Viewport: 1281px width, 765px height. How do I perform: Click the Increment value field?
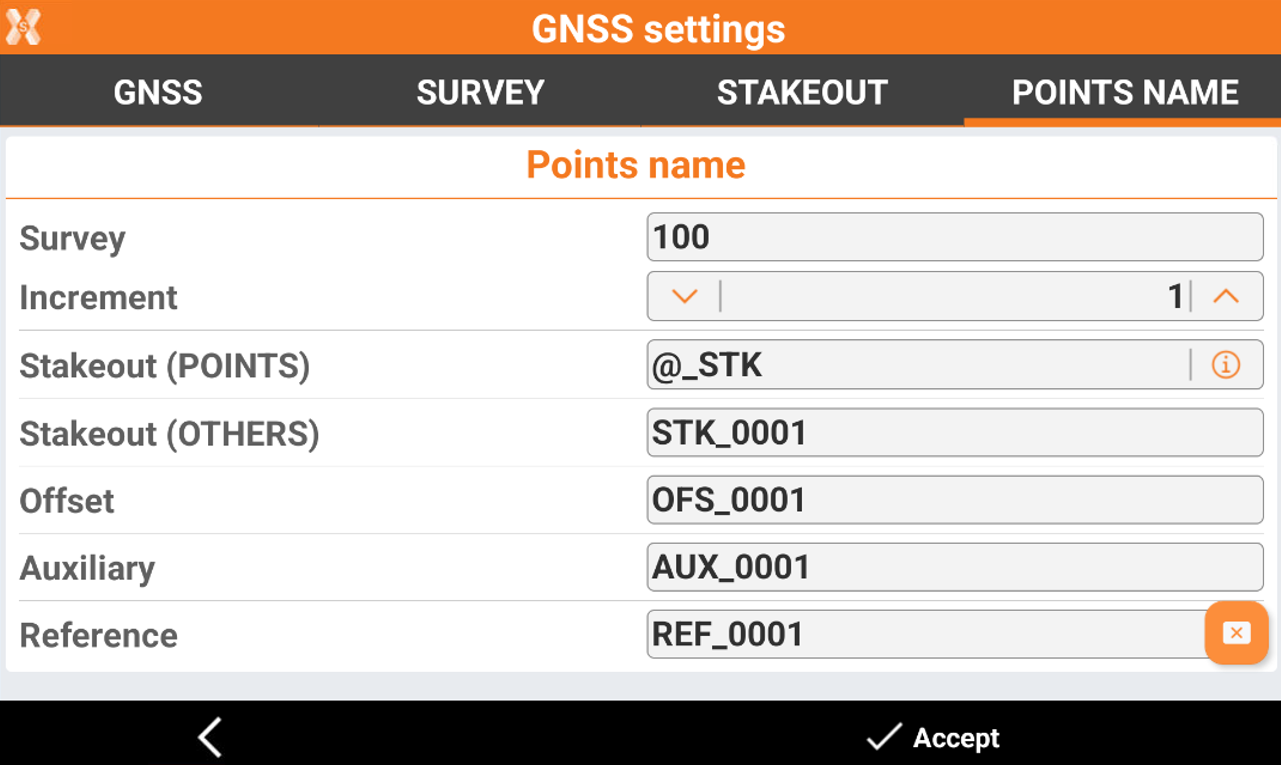click(954, 297)
